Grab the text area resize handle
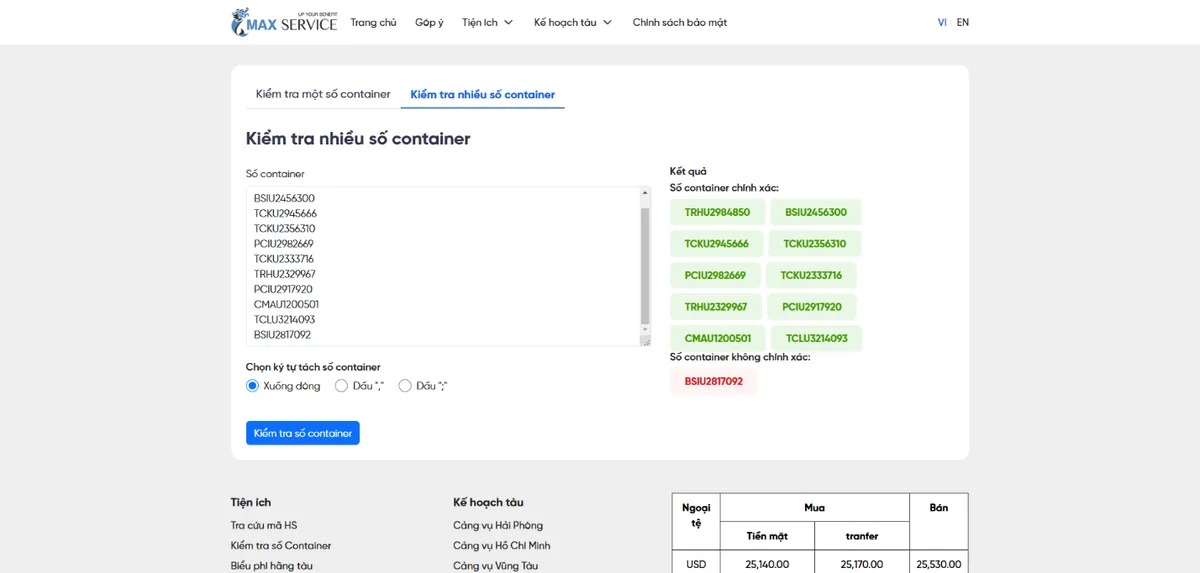The image size is (1200, 573). [x=646, y=341]
